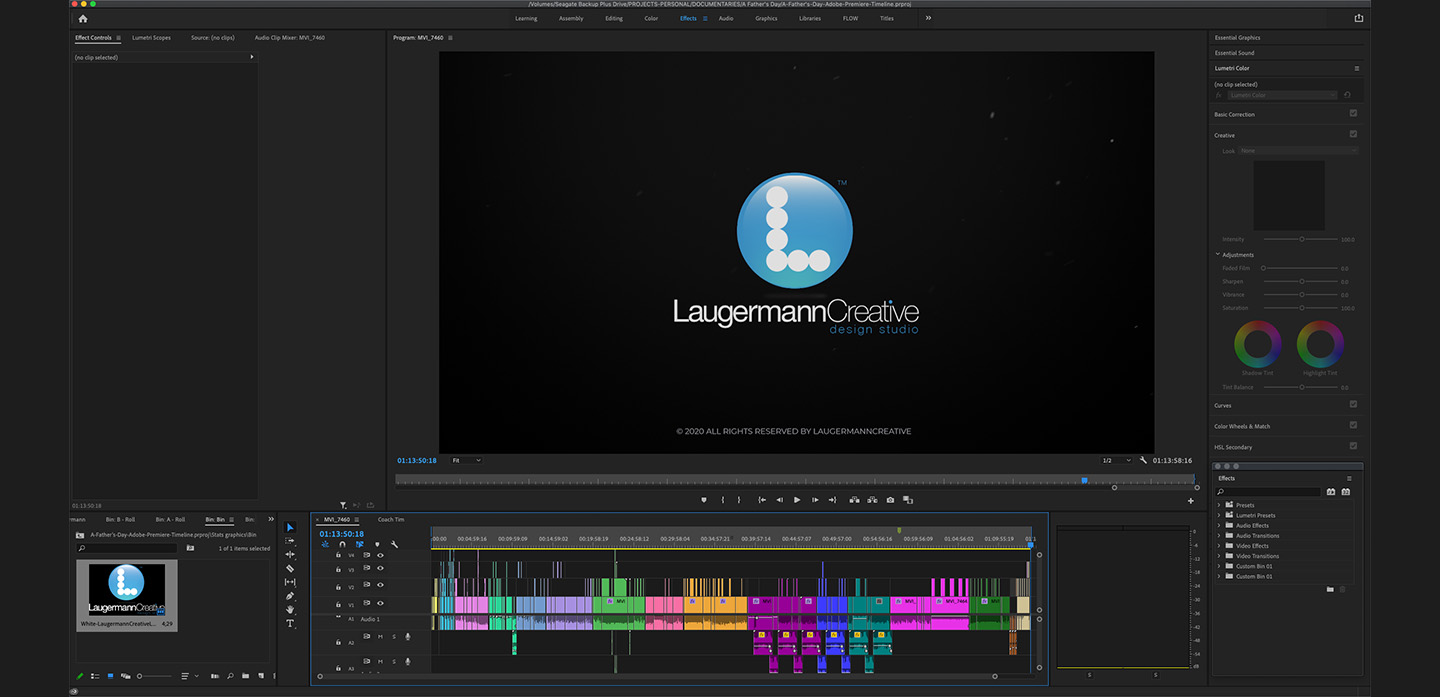Expand the Video Transitions folder
This screenshot has height=697, width=1440.
1219,556
